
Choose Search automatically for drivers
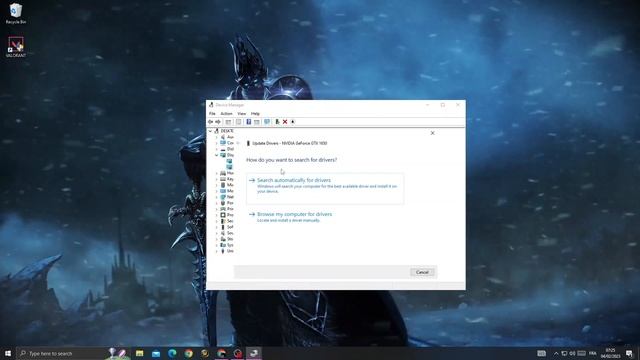click(x=325, y=188)
